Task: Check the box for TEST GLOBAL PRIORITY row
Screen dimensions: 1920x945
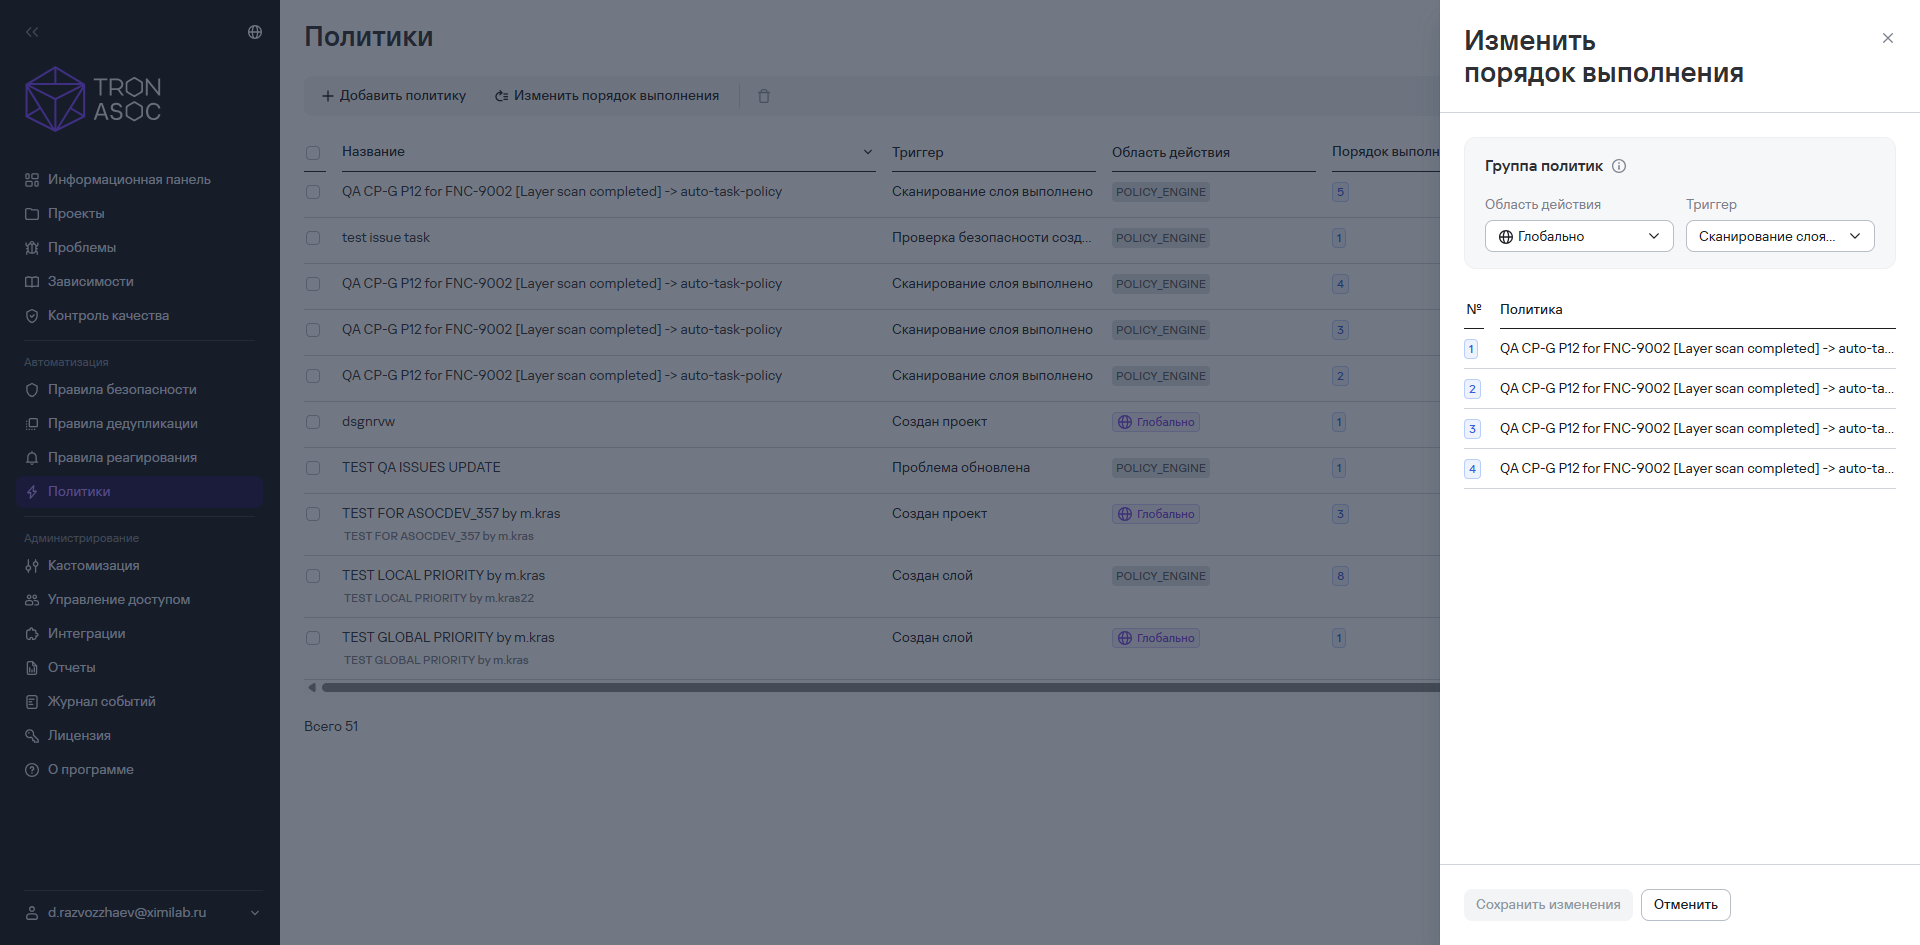Action: point(313,638)
